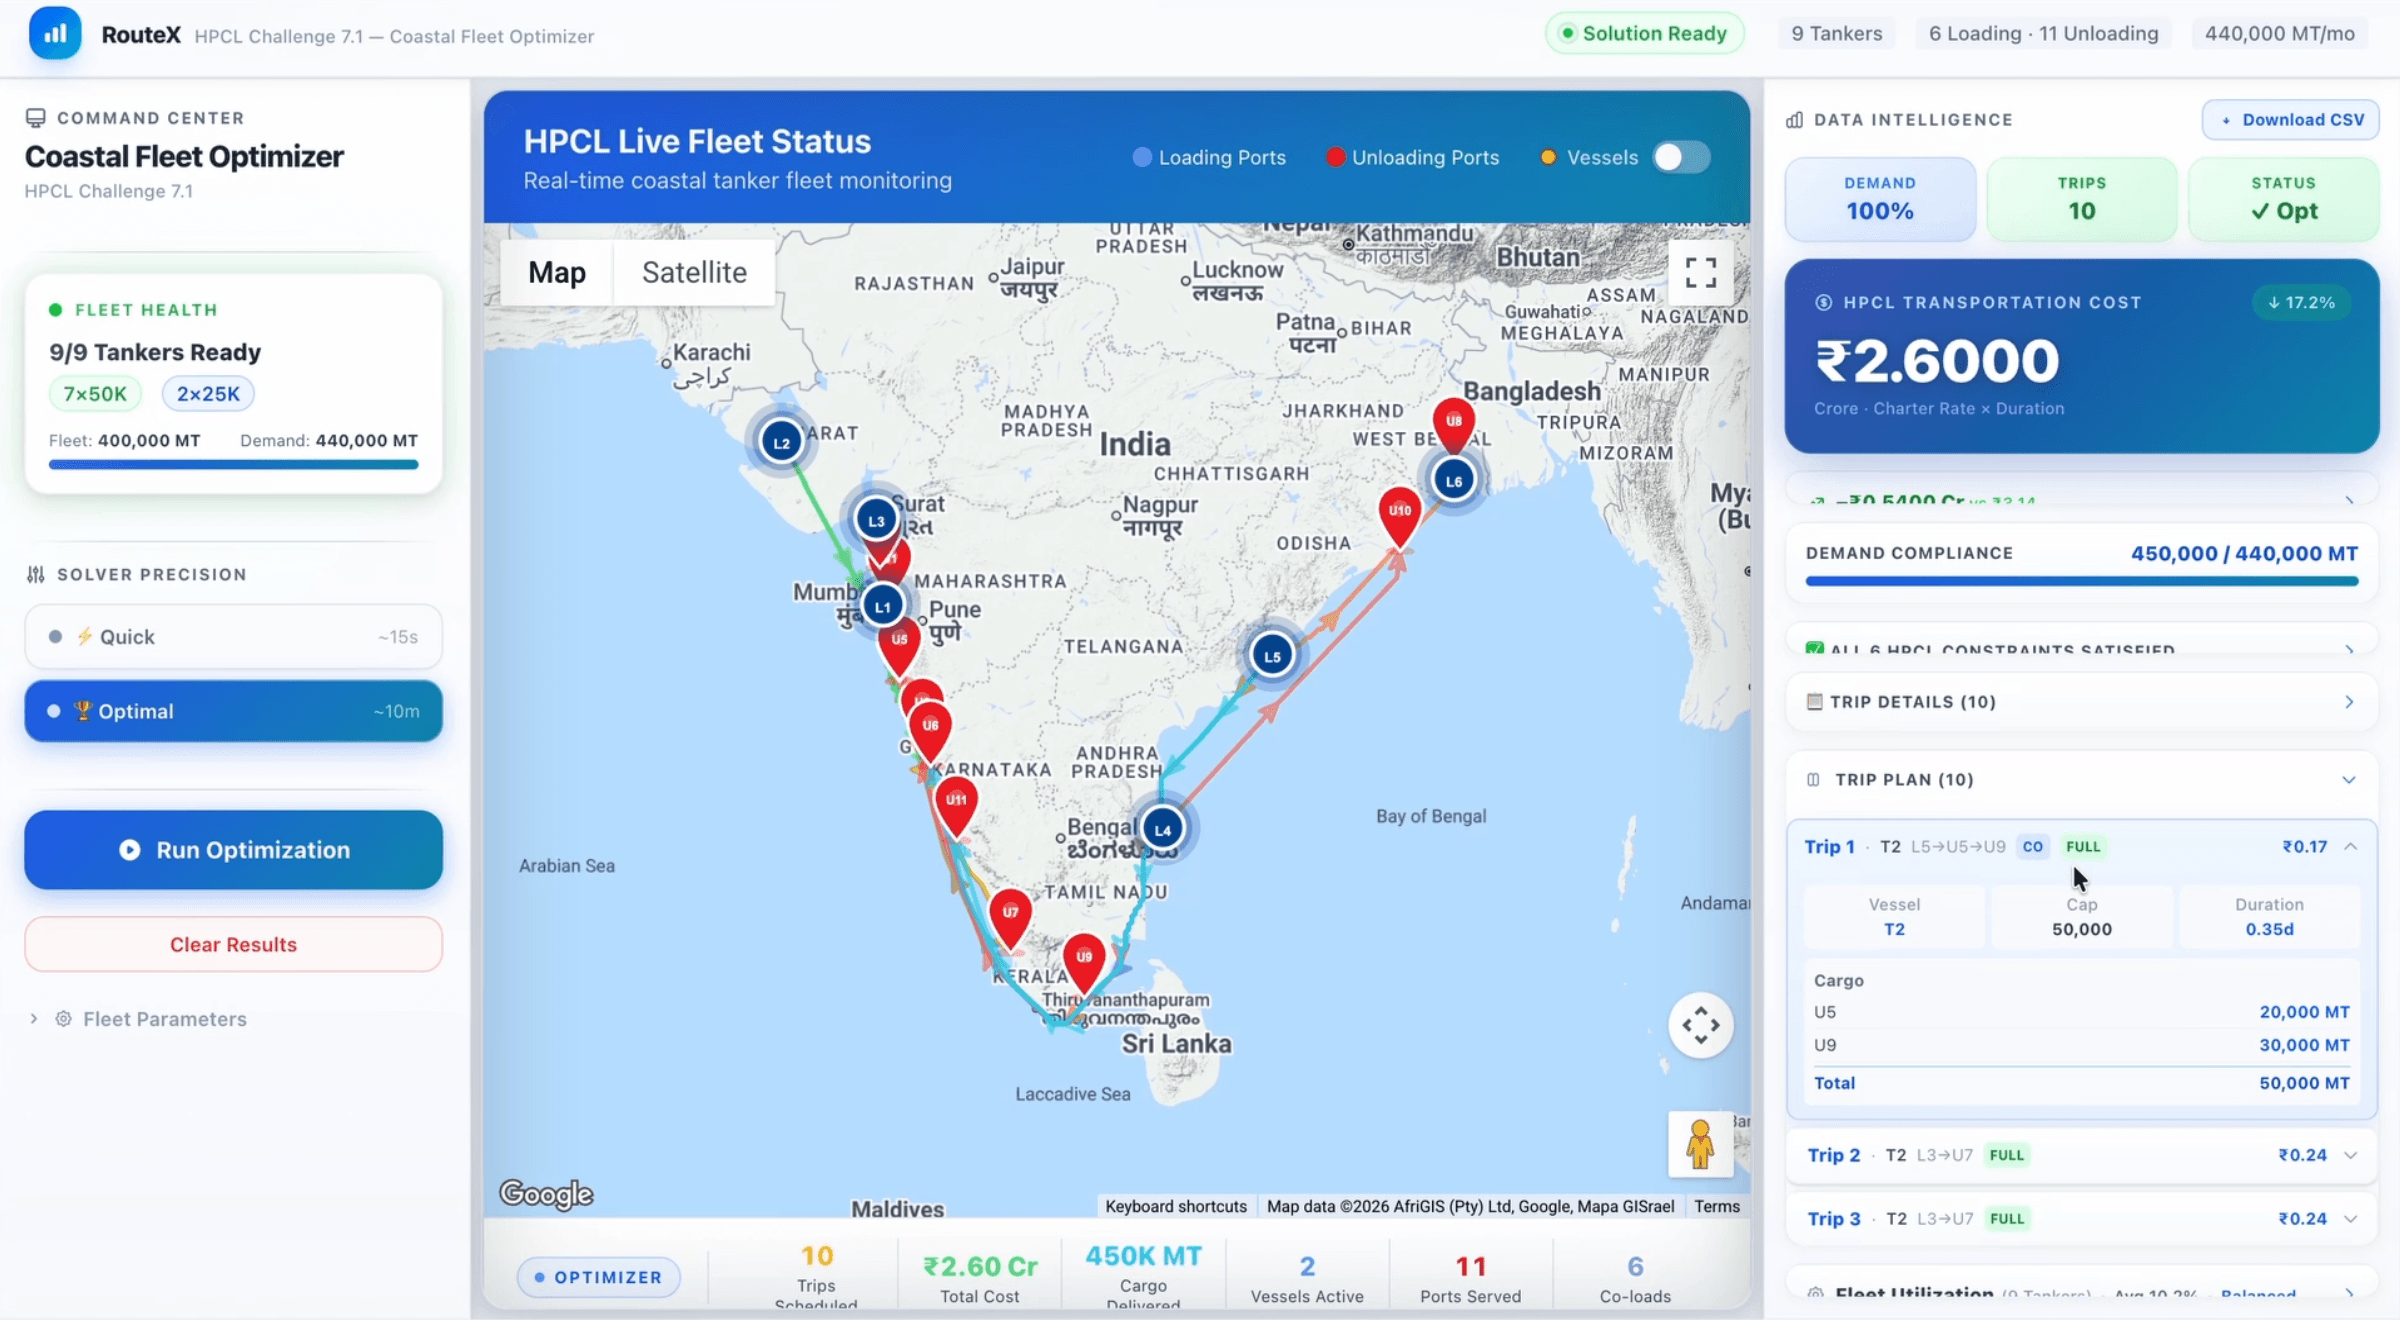Click the 2×25K tanker badge
The width and height of the screenshot is (2400, 1320).
(208, 394)
